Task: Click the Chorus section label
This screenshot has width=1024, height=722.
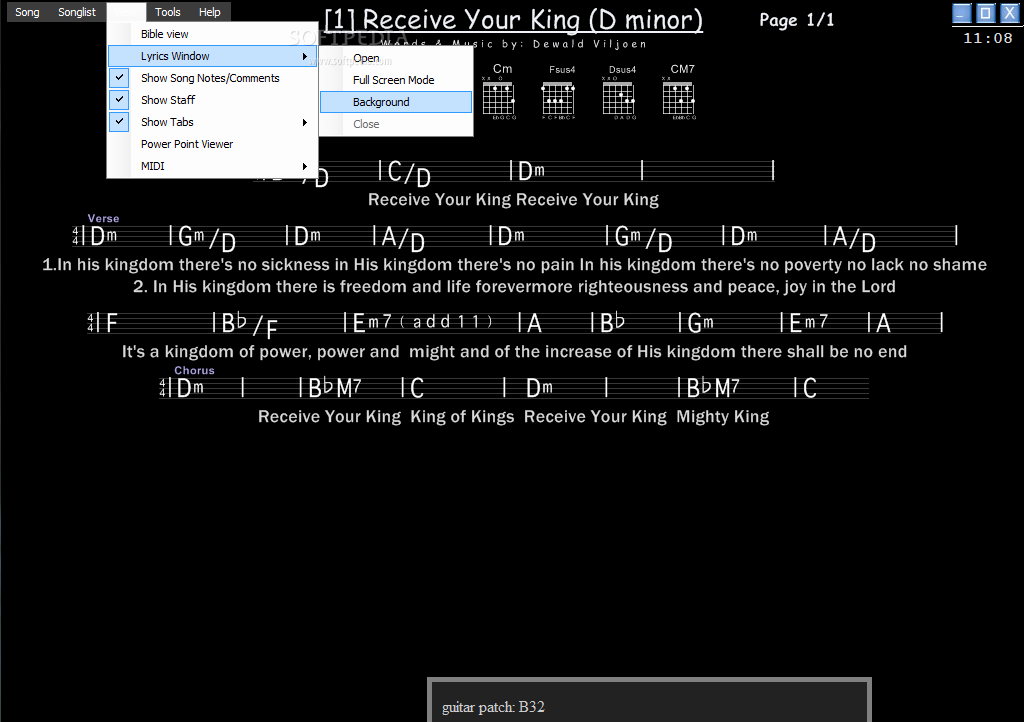Action: coord(194,370)
